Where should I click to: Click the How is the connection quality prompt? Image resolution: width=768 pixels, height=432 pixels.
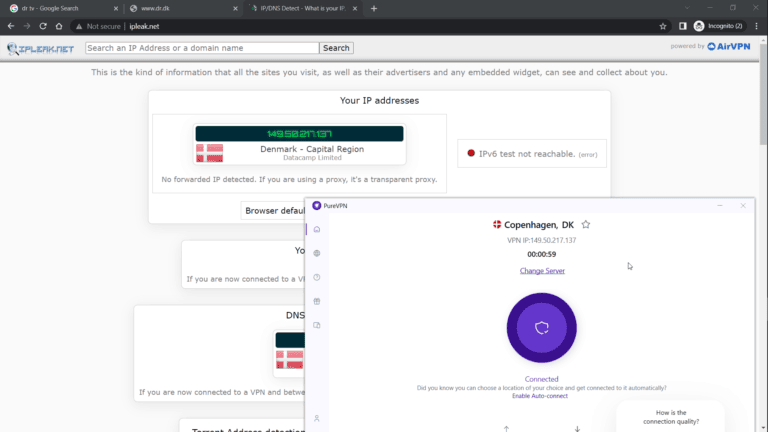click(671, 417)
